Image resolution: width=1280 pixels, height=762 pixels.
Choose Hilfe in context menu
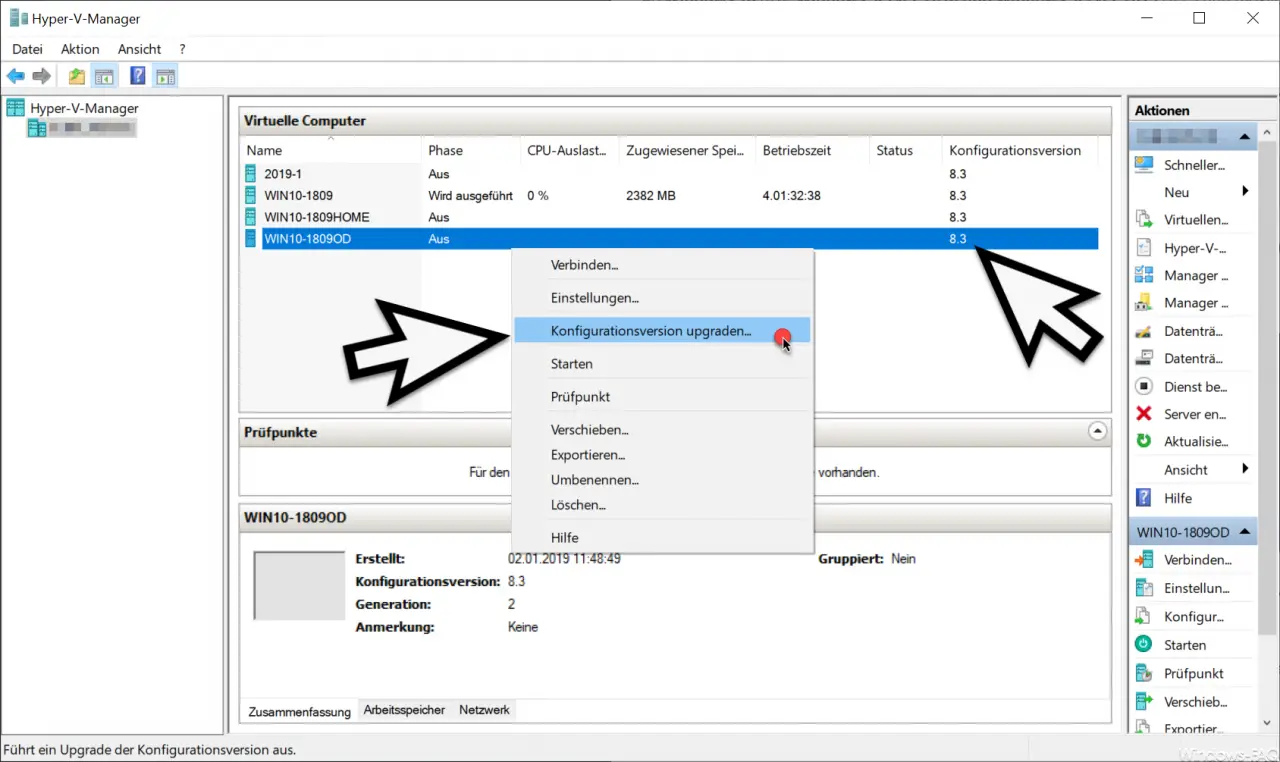pyautogui.click(x=662, y=538)
